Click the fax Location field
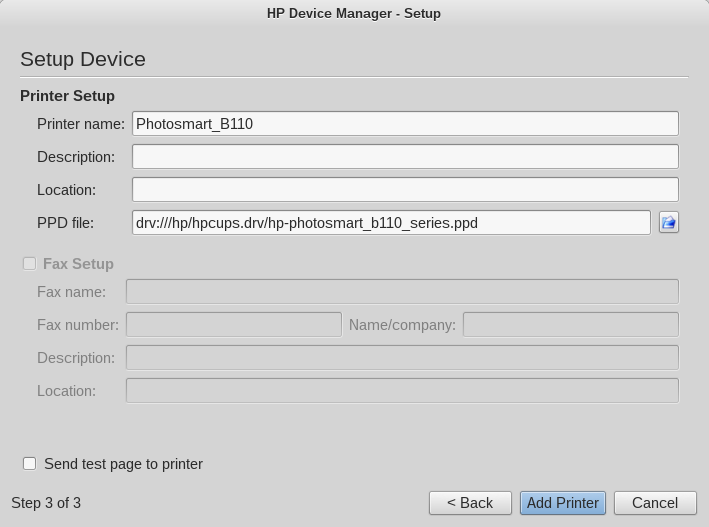The height and width of the screenshot is (527, 709). tap(402, 391)
